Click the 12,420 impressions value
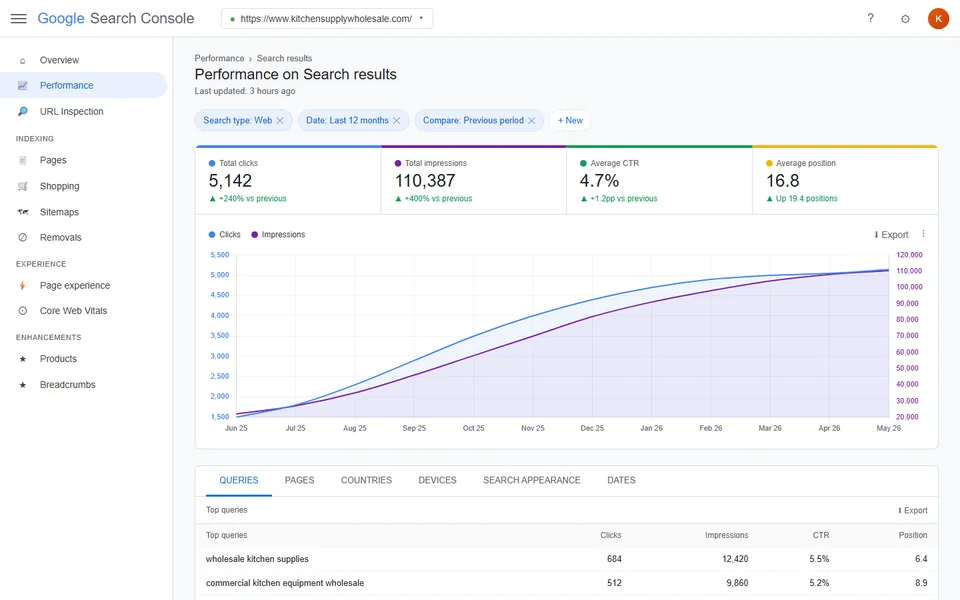Screen dimensions: 960x600 click(735, 559)
